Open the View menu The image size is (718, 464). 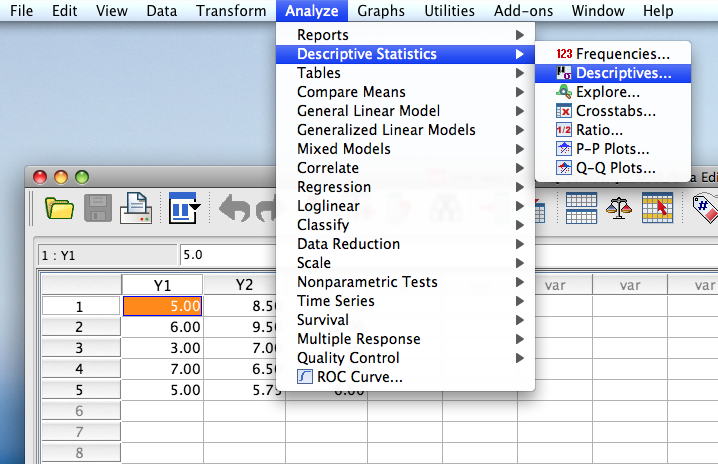[x=112, y=11]
